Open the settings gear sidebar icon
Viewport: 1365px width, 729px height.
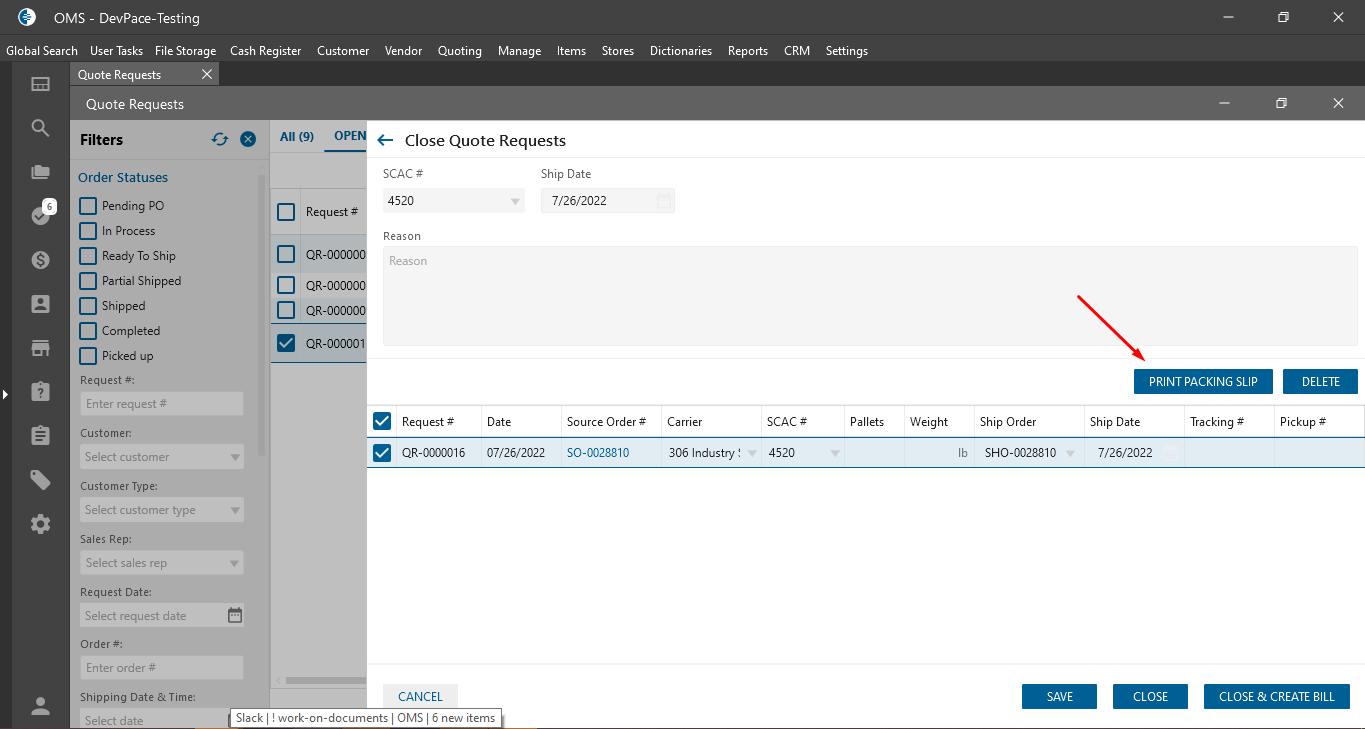click(40, 524)
